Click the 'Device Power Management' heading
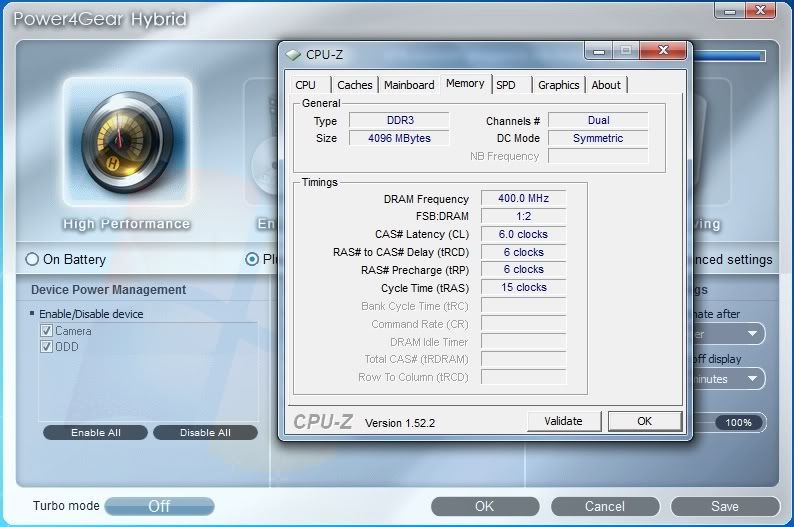Screen dimensions: 794x527 click(x=108, y=290)
